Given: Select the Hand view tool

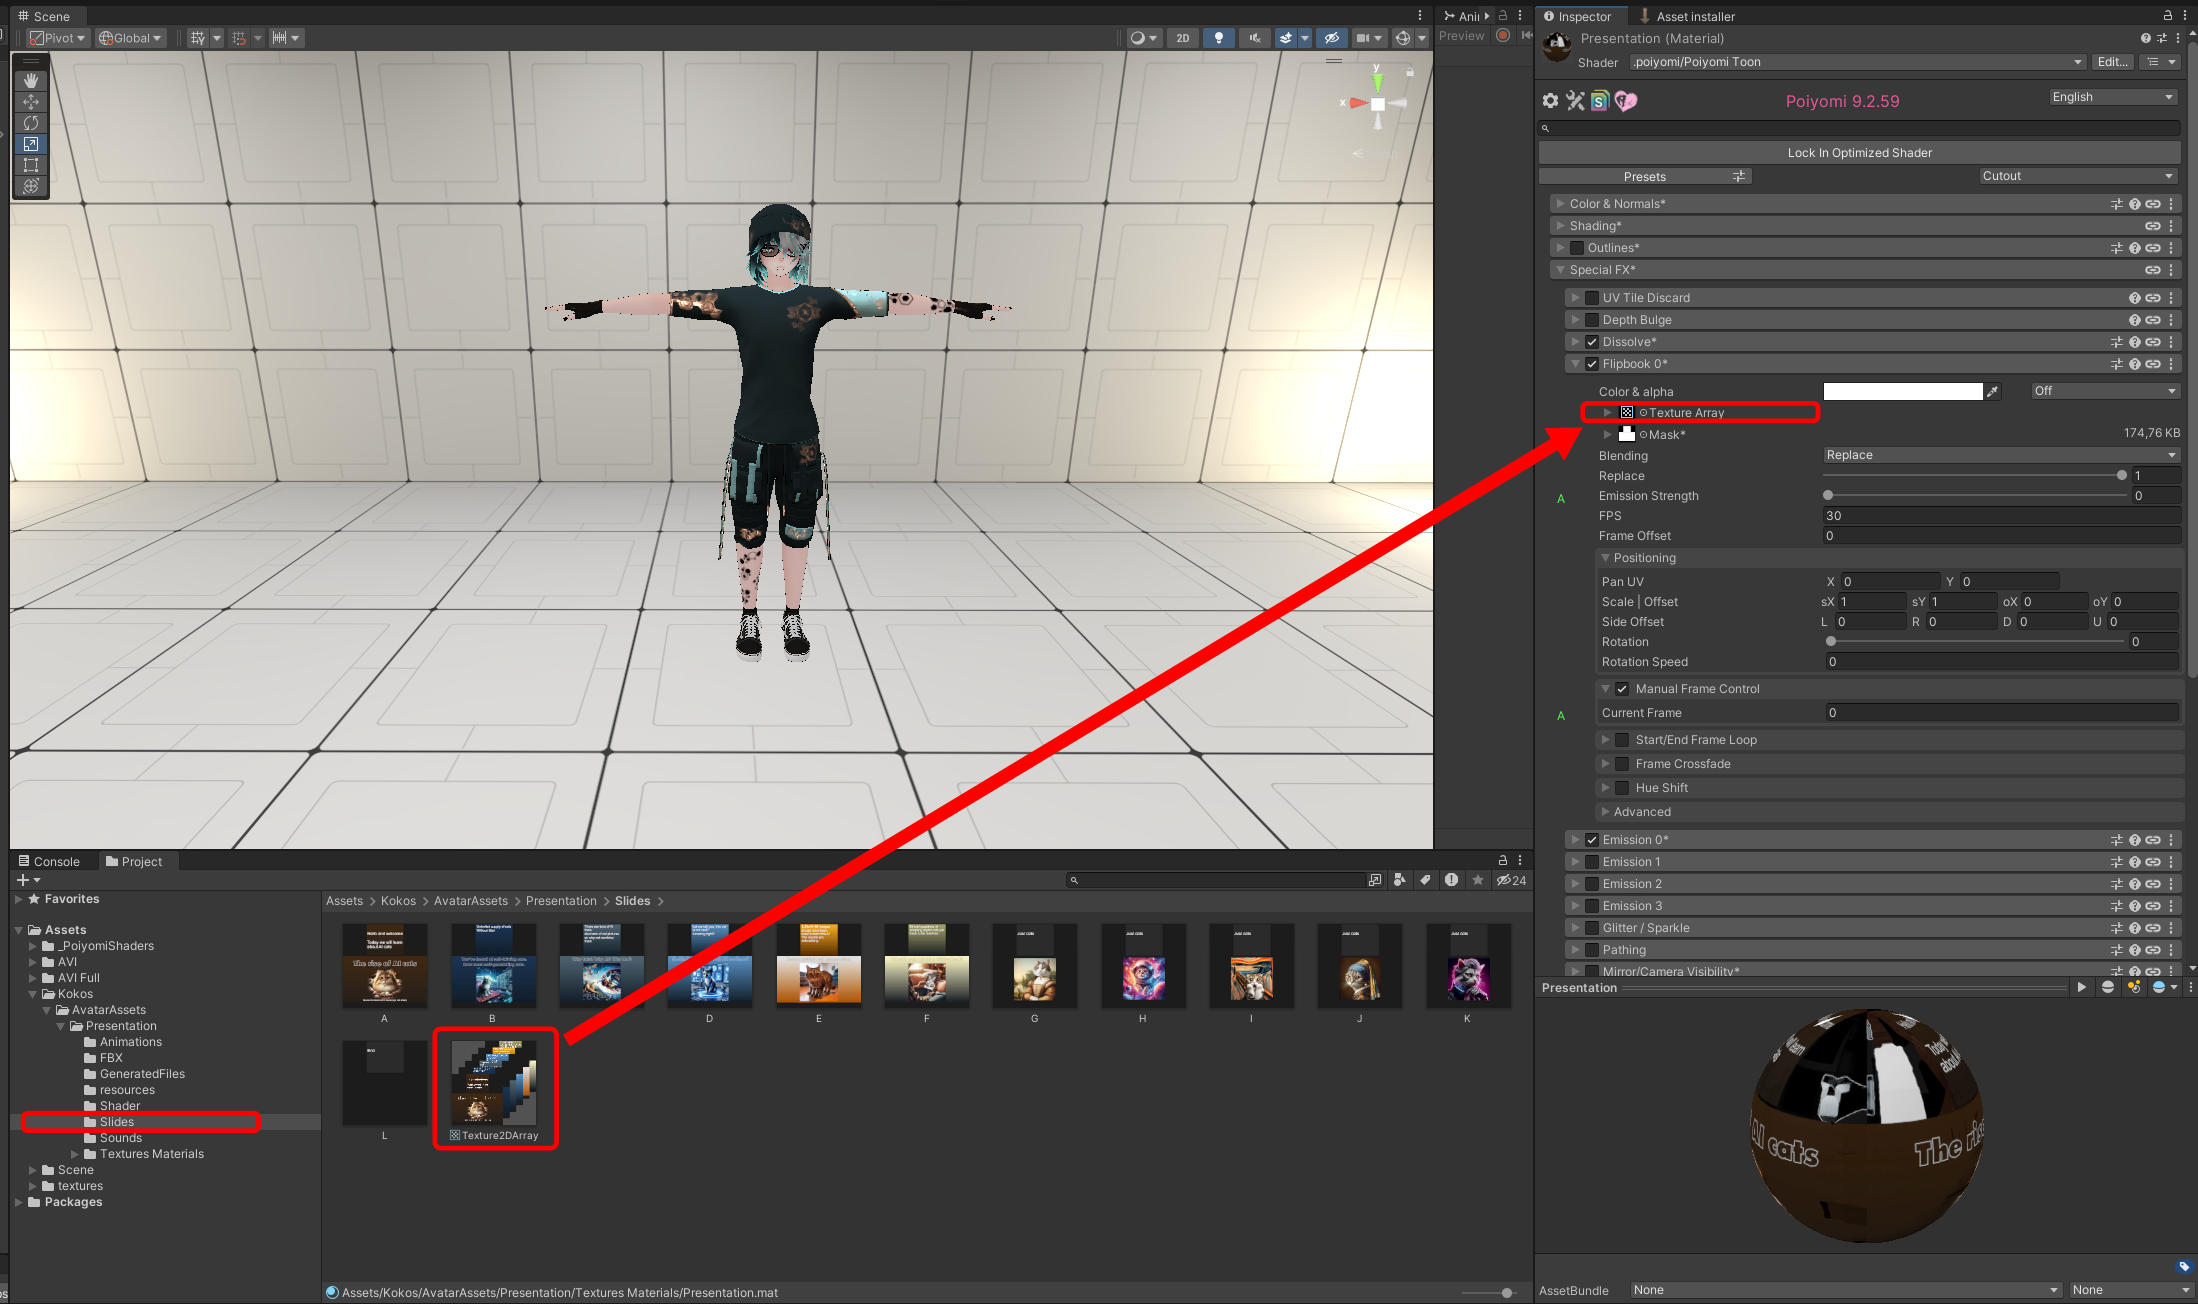Looking at the screenshot, I should [x=31, y=80].
